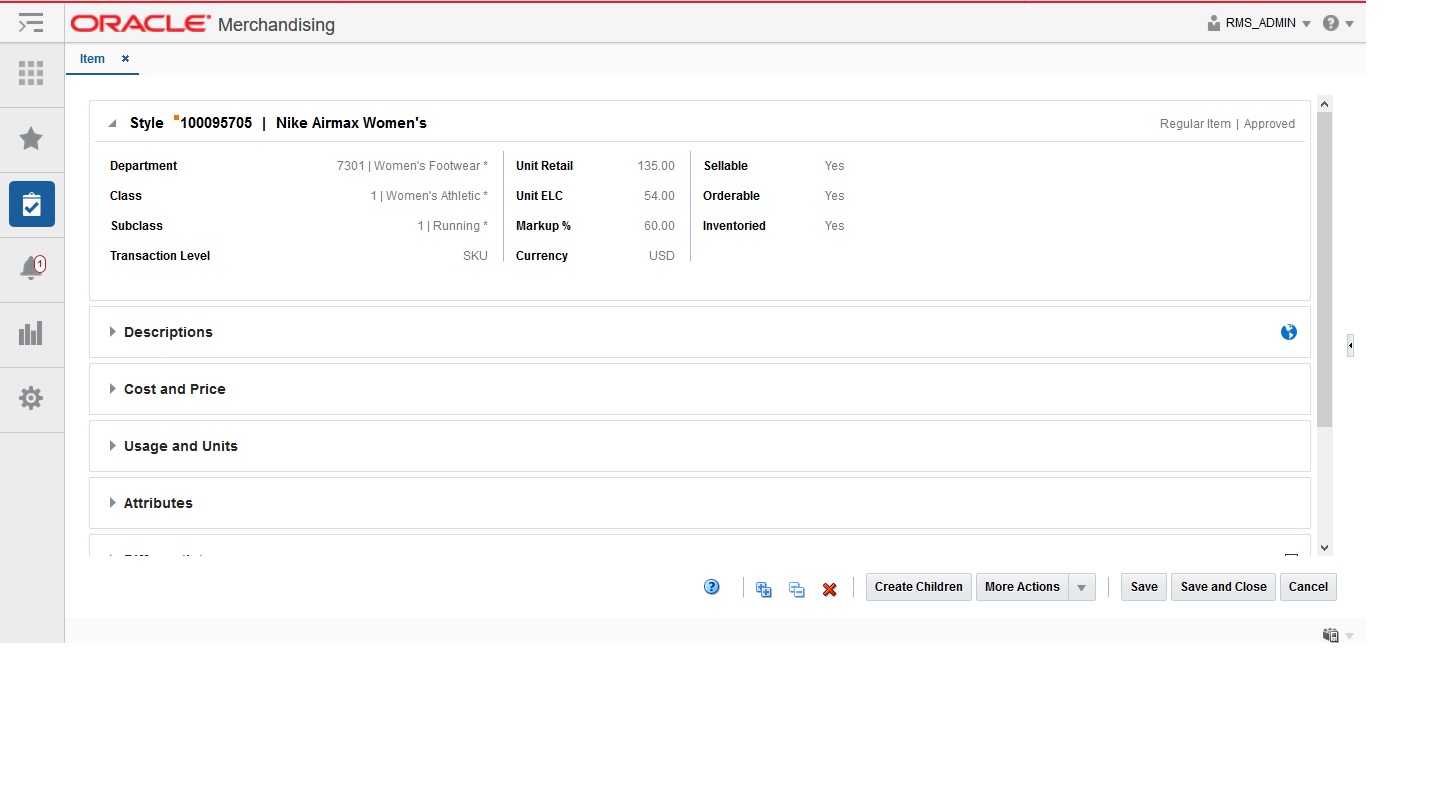View notifications via the bell icon
The width and height of the screenshot is (1456, 792).
(31, 268)
